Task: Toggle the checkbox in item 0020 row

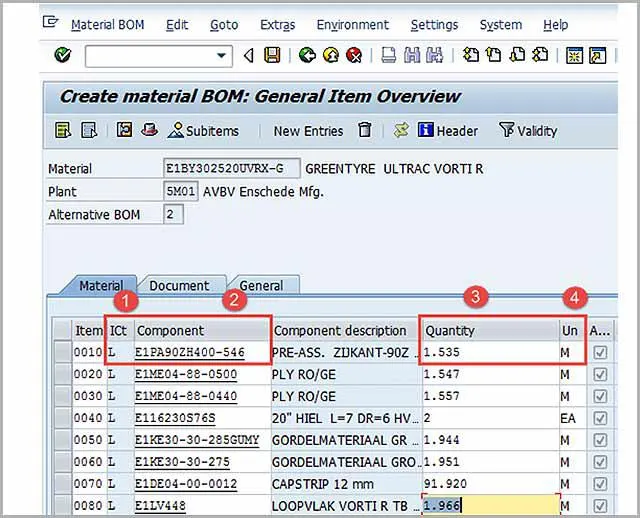Action: (600, 374)
